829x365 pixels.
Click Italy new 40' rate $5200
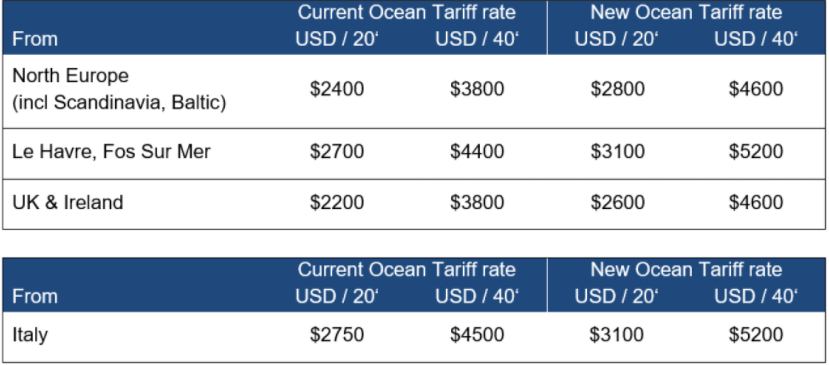[756, 335]
